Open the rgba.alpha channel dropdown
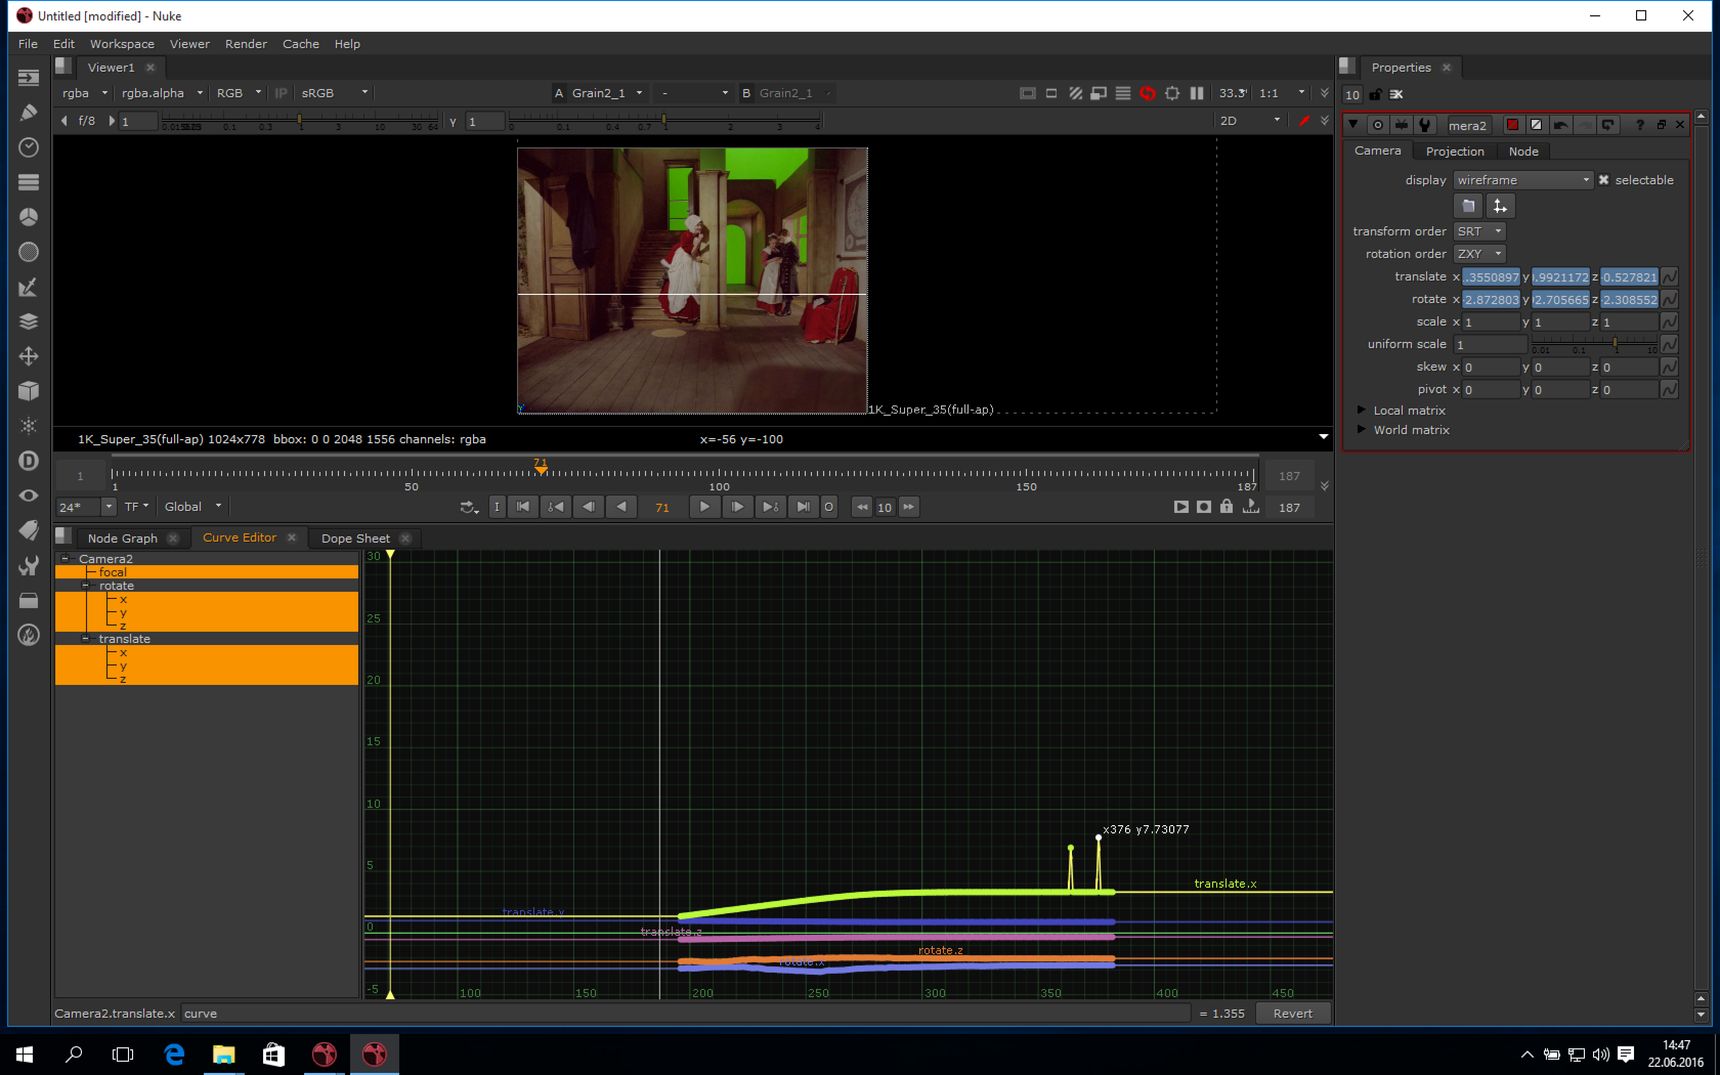Image resolution: width=1720 pixels, height=1075 pixels. (x=161, y=93)
